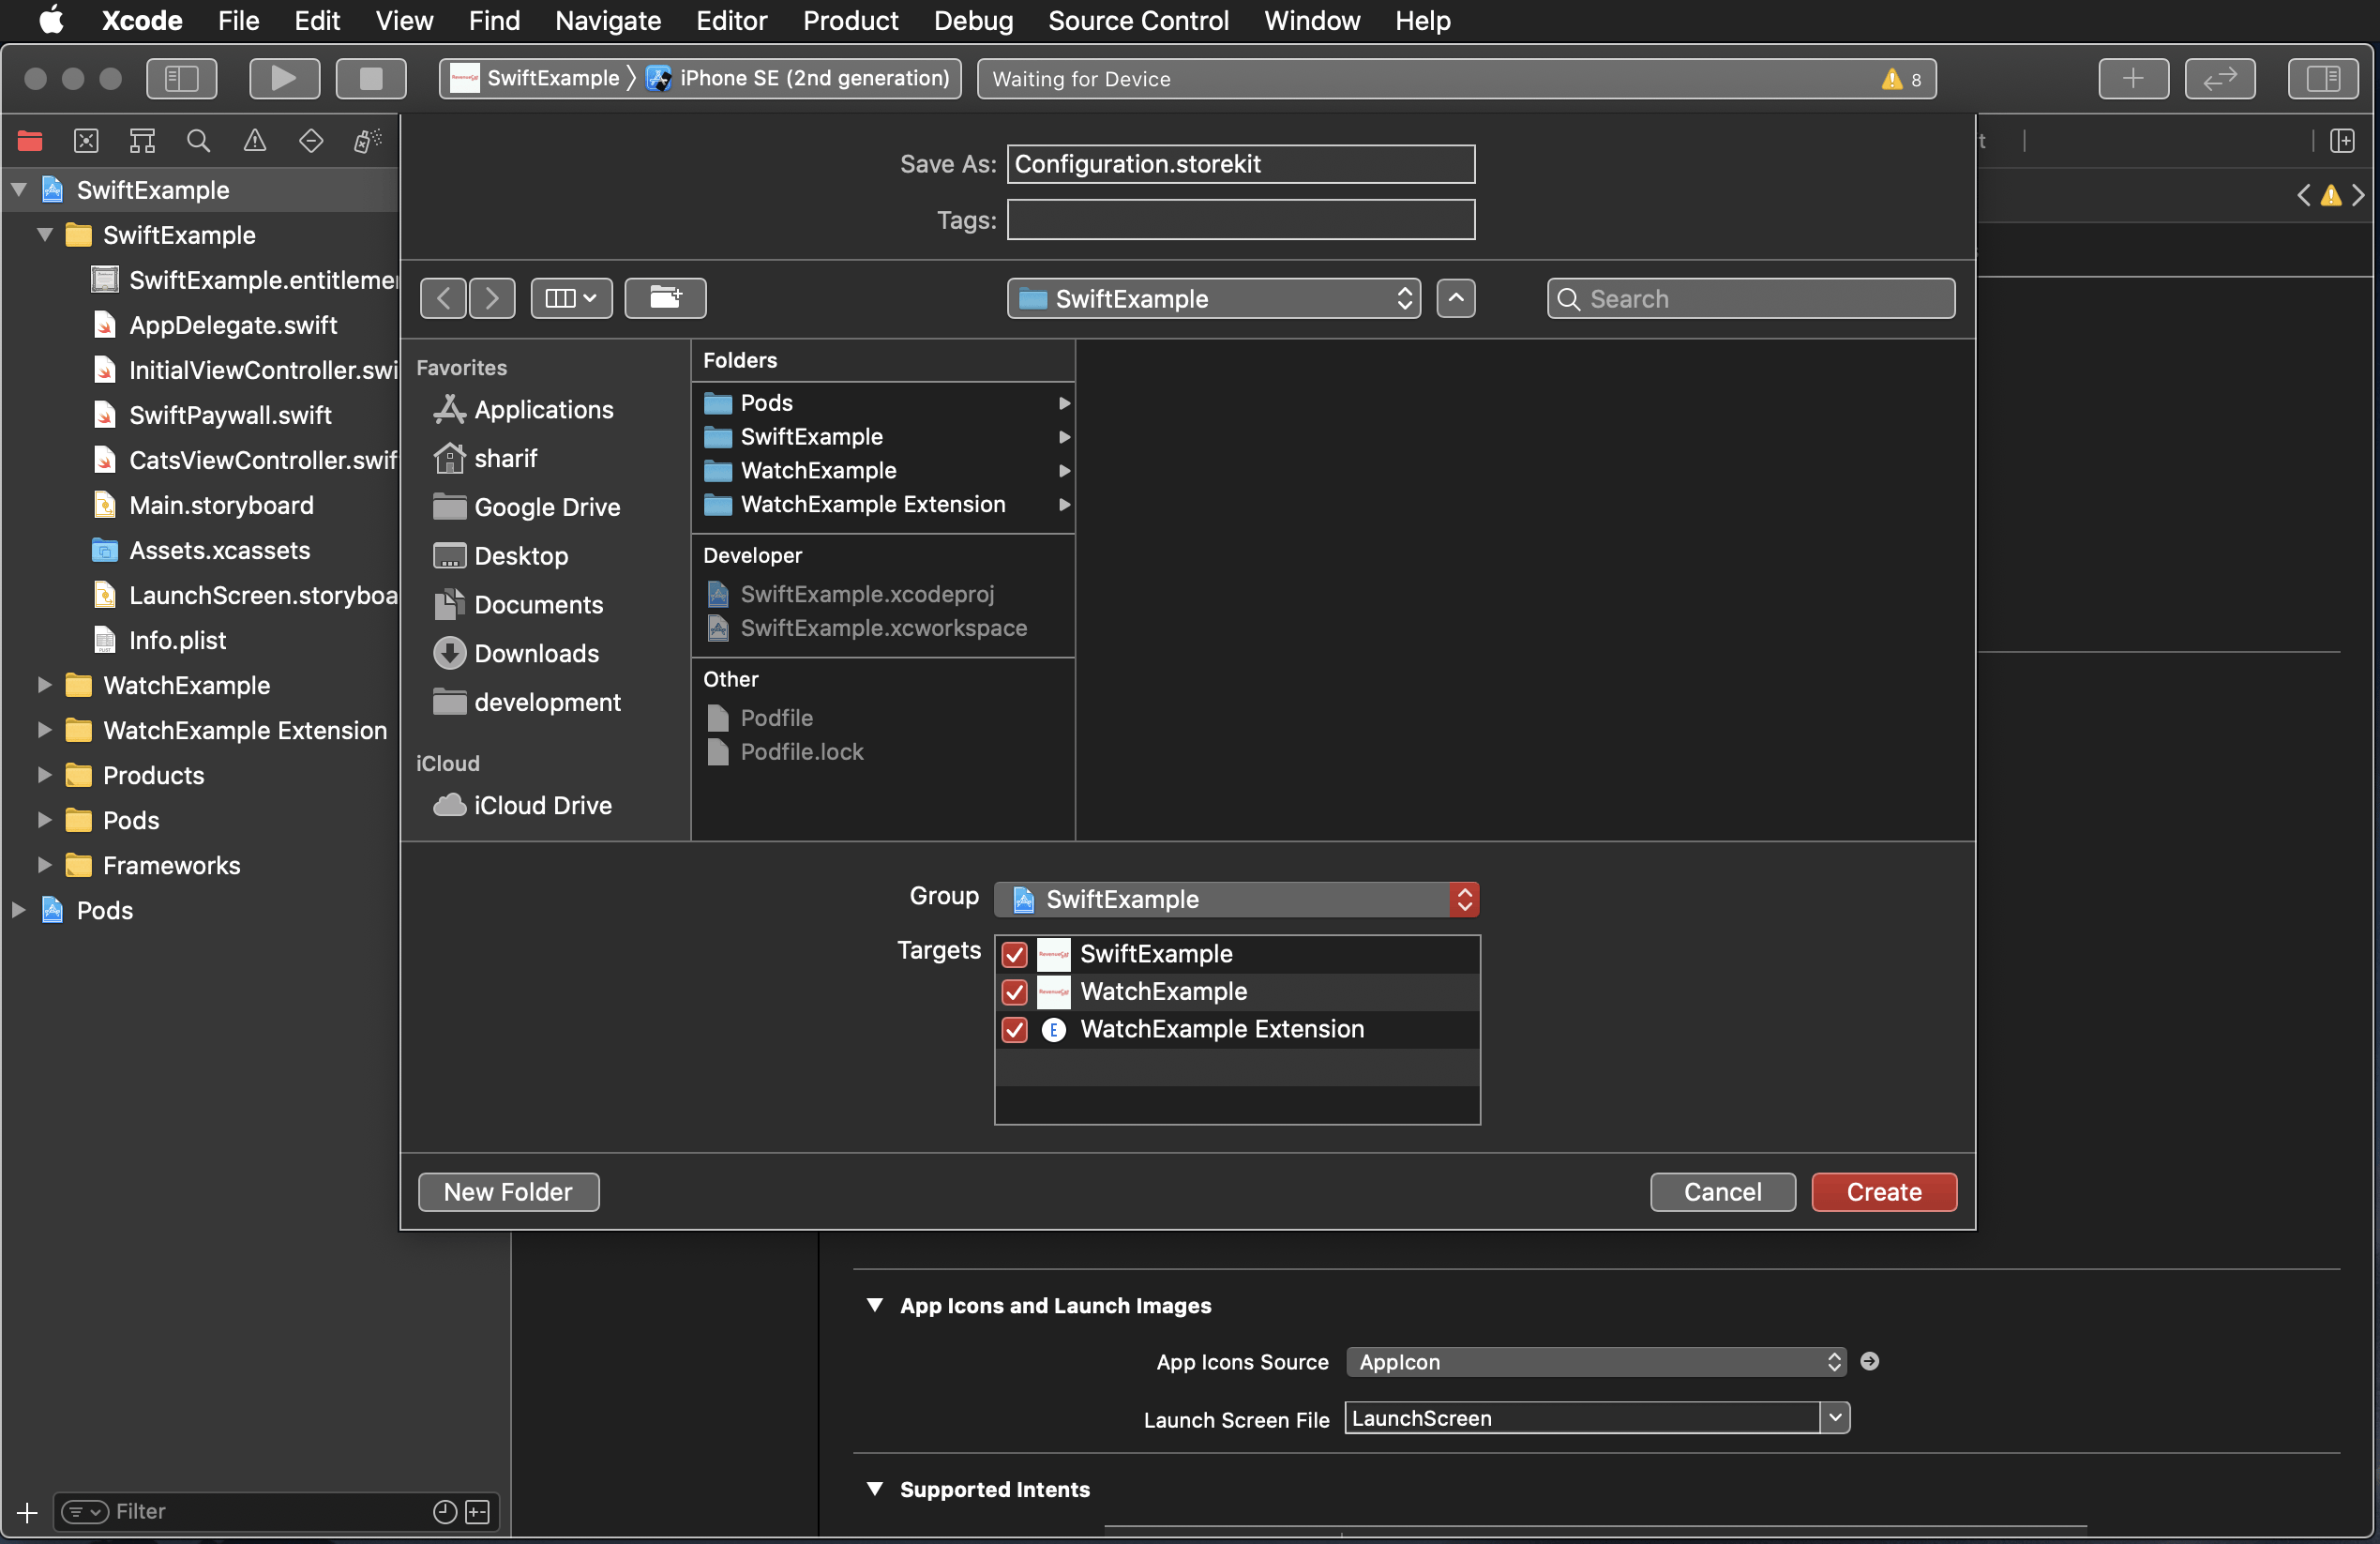Click inside the Tags input field

[x=1239, y=219]
